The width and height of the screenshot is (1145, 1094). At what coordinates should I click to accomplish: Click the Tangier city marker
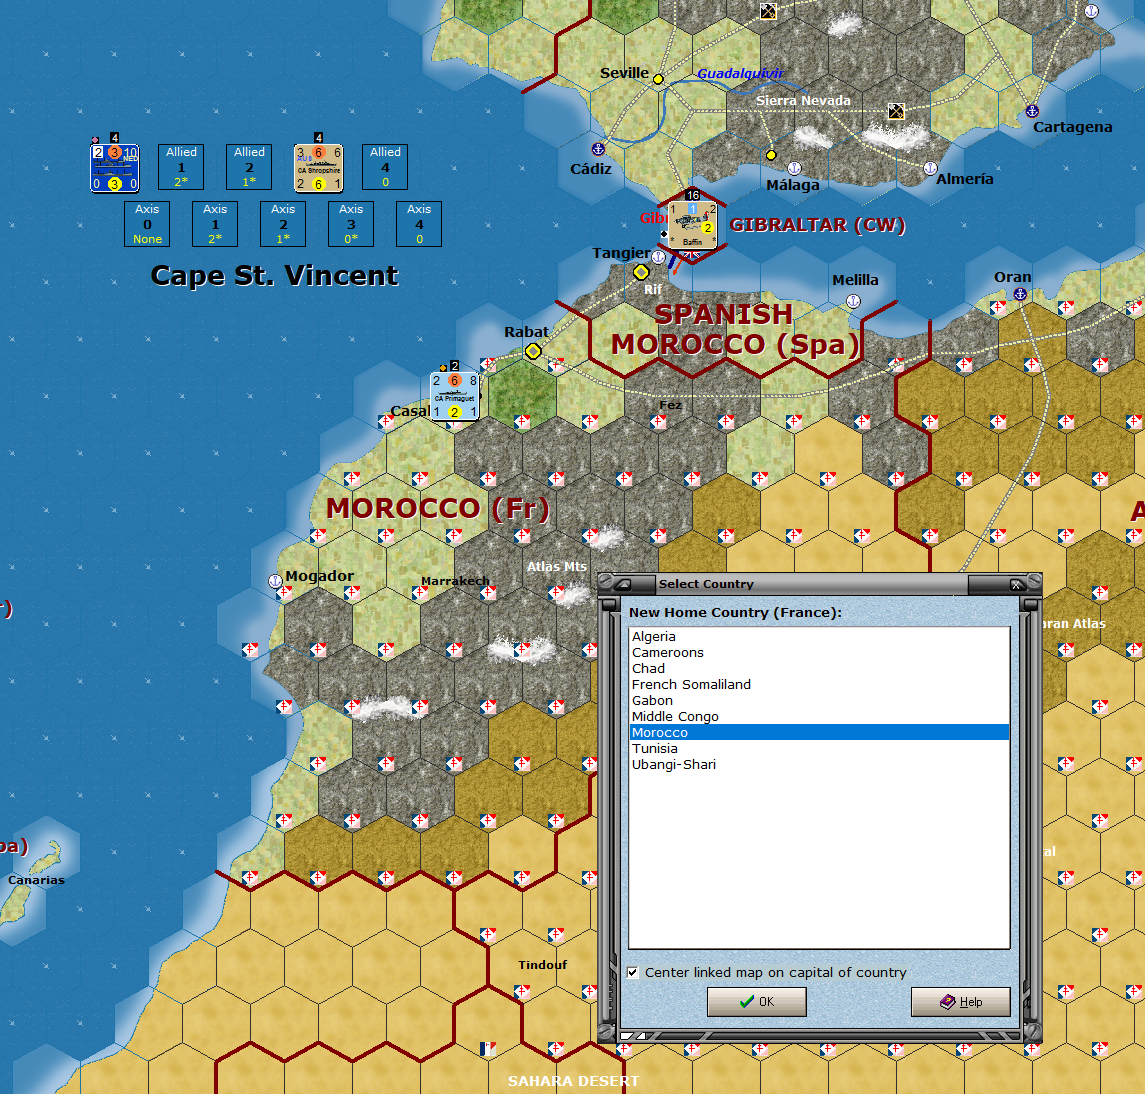pyautogui.click(x=641, y=272)
